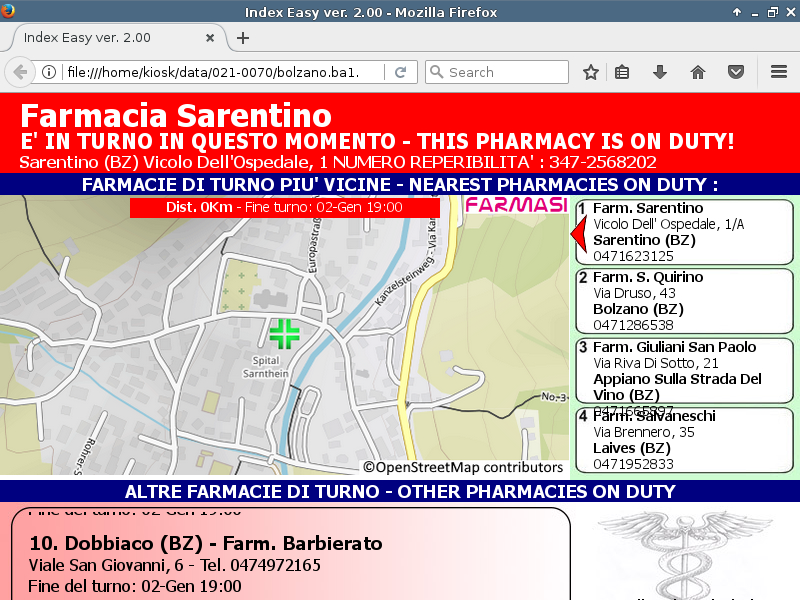Go to the Firefox home page icon
The image size is (800, 600).
(x=698, y=72)
